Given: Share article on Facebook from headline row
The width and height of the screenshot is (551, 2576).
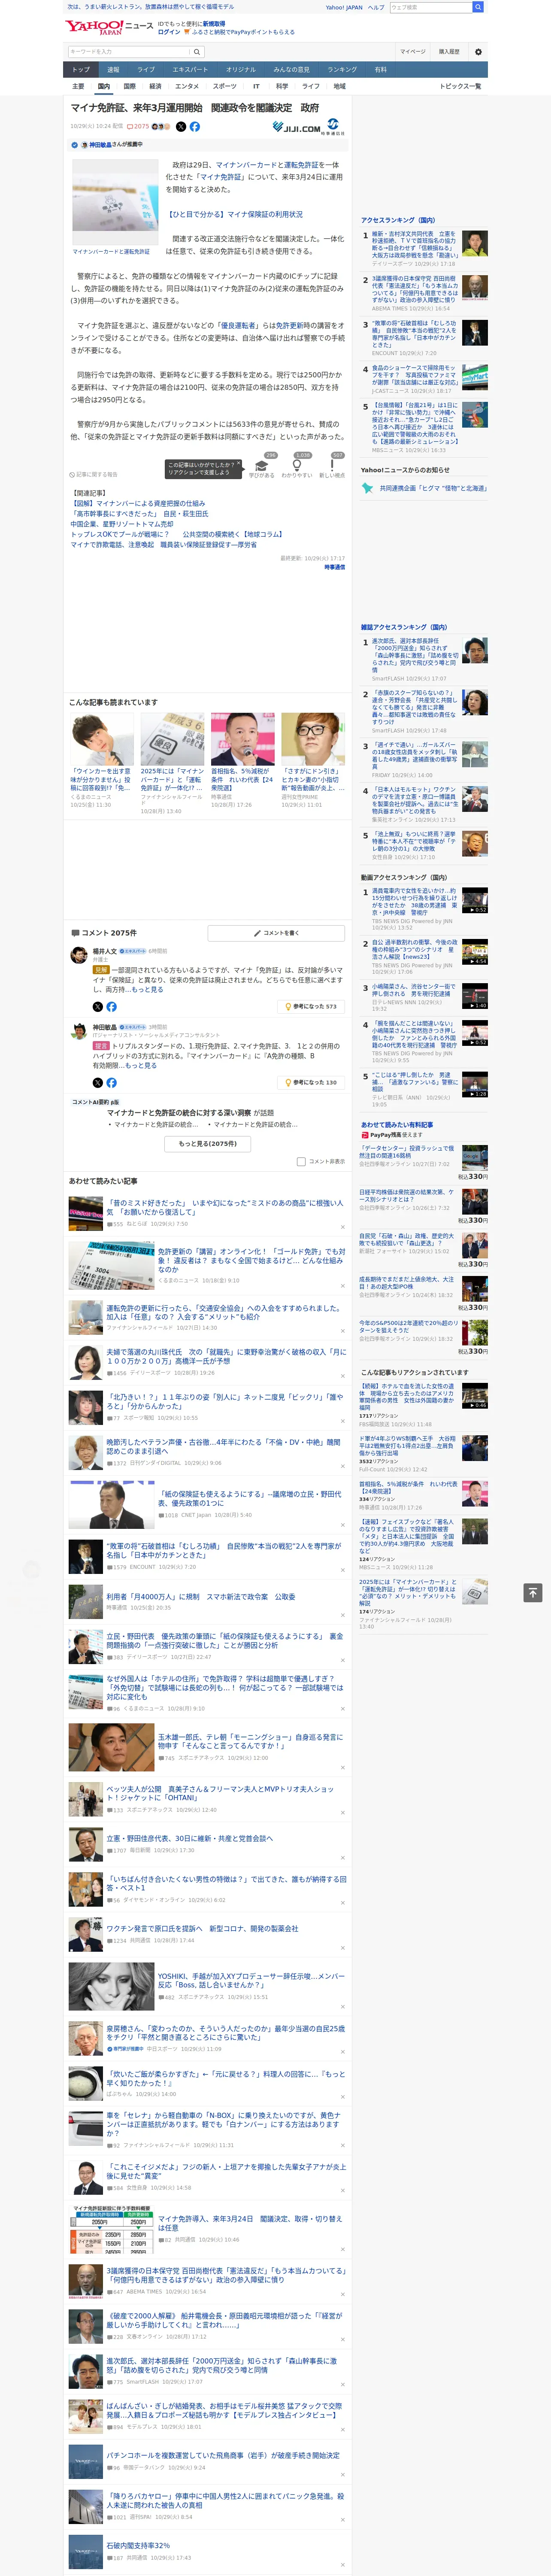Looking at the screenshot, I should tap(195, 127).
